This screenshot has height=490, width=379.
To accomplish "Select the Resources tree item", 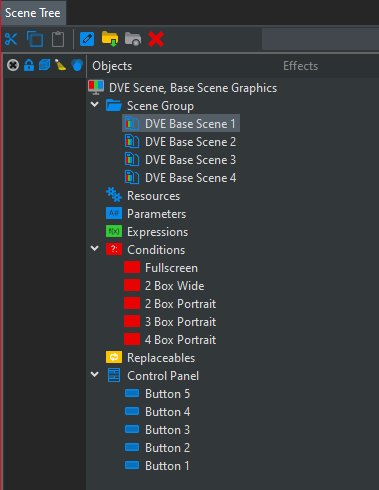I will (x=153, y=196).
